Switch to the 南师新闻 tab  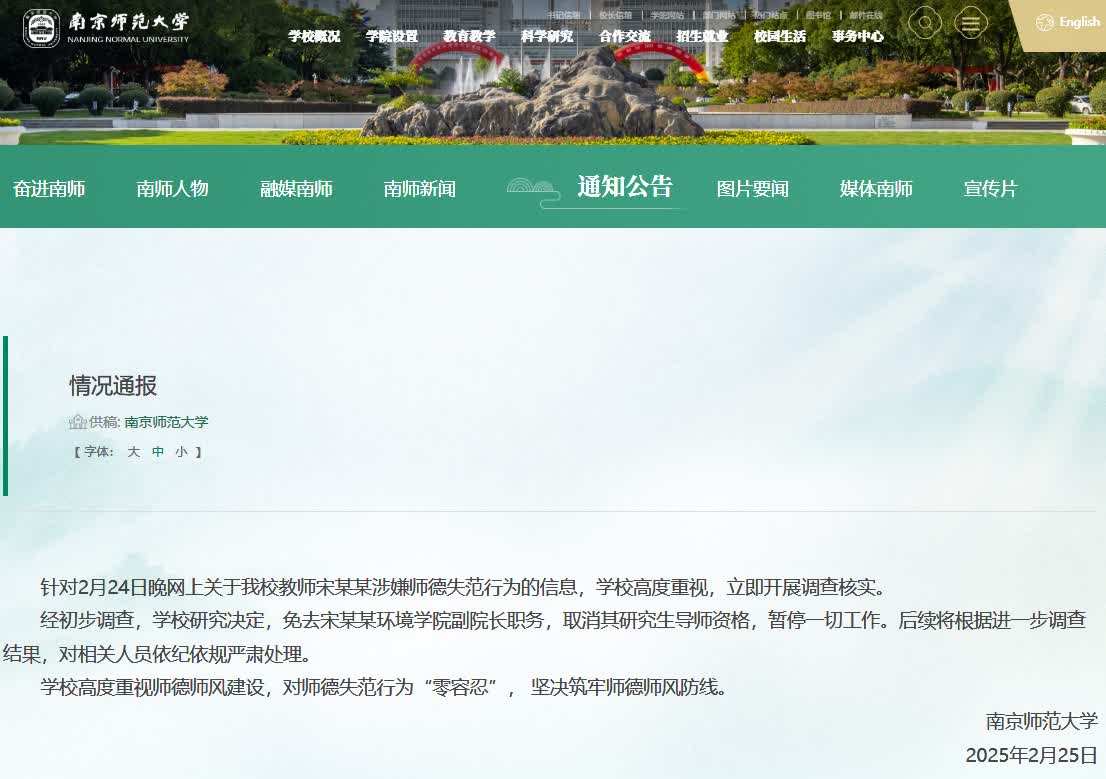419,189
